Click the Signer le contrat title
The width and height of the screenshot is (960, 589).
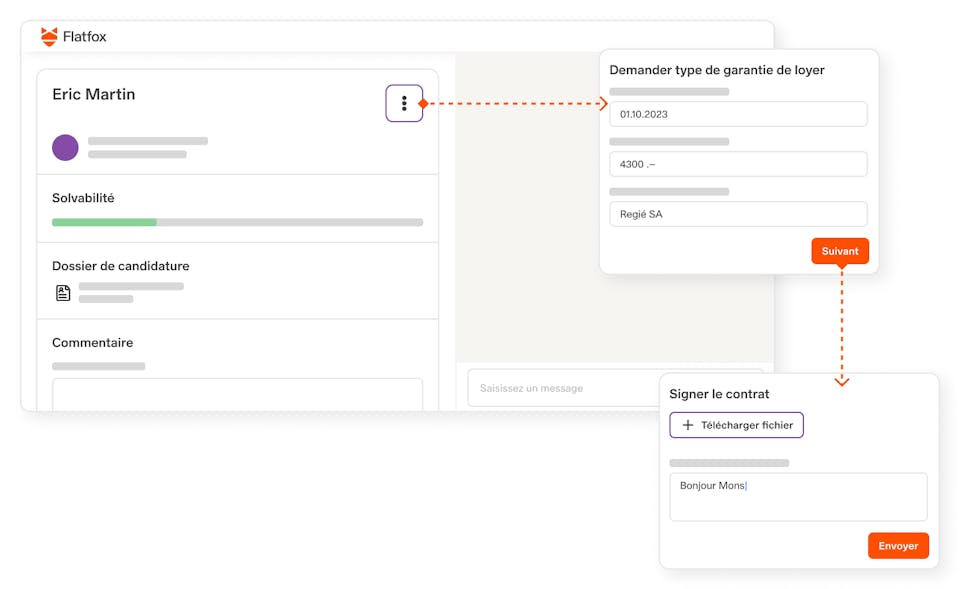point(719,394)
